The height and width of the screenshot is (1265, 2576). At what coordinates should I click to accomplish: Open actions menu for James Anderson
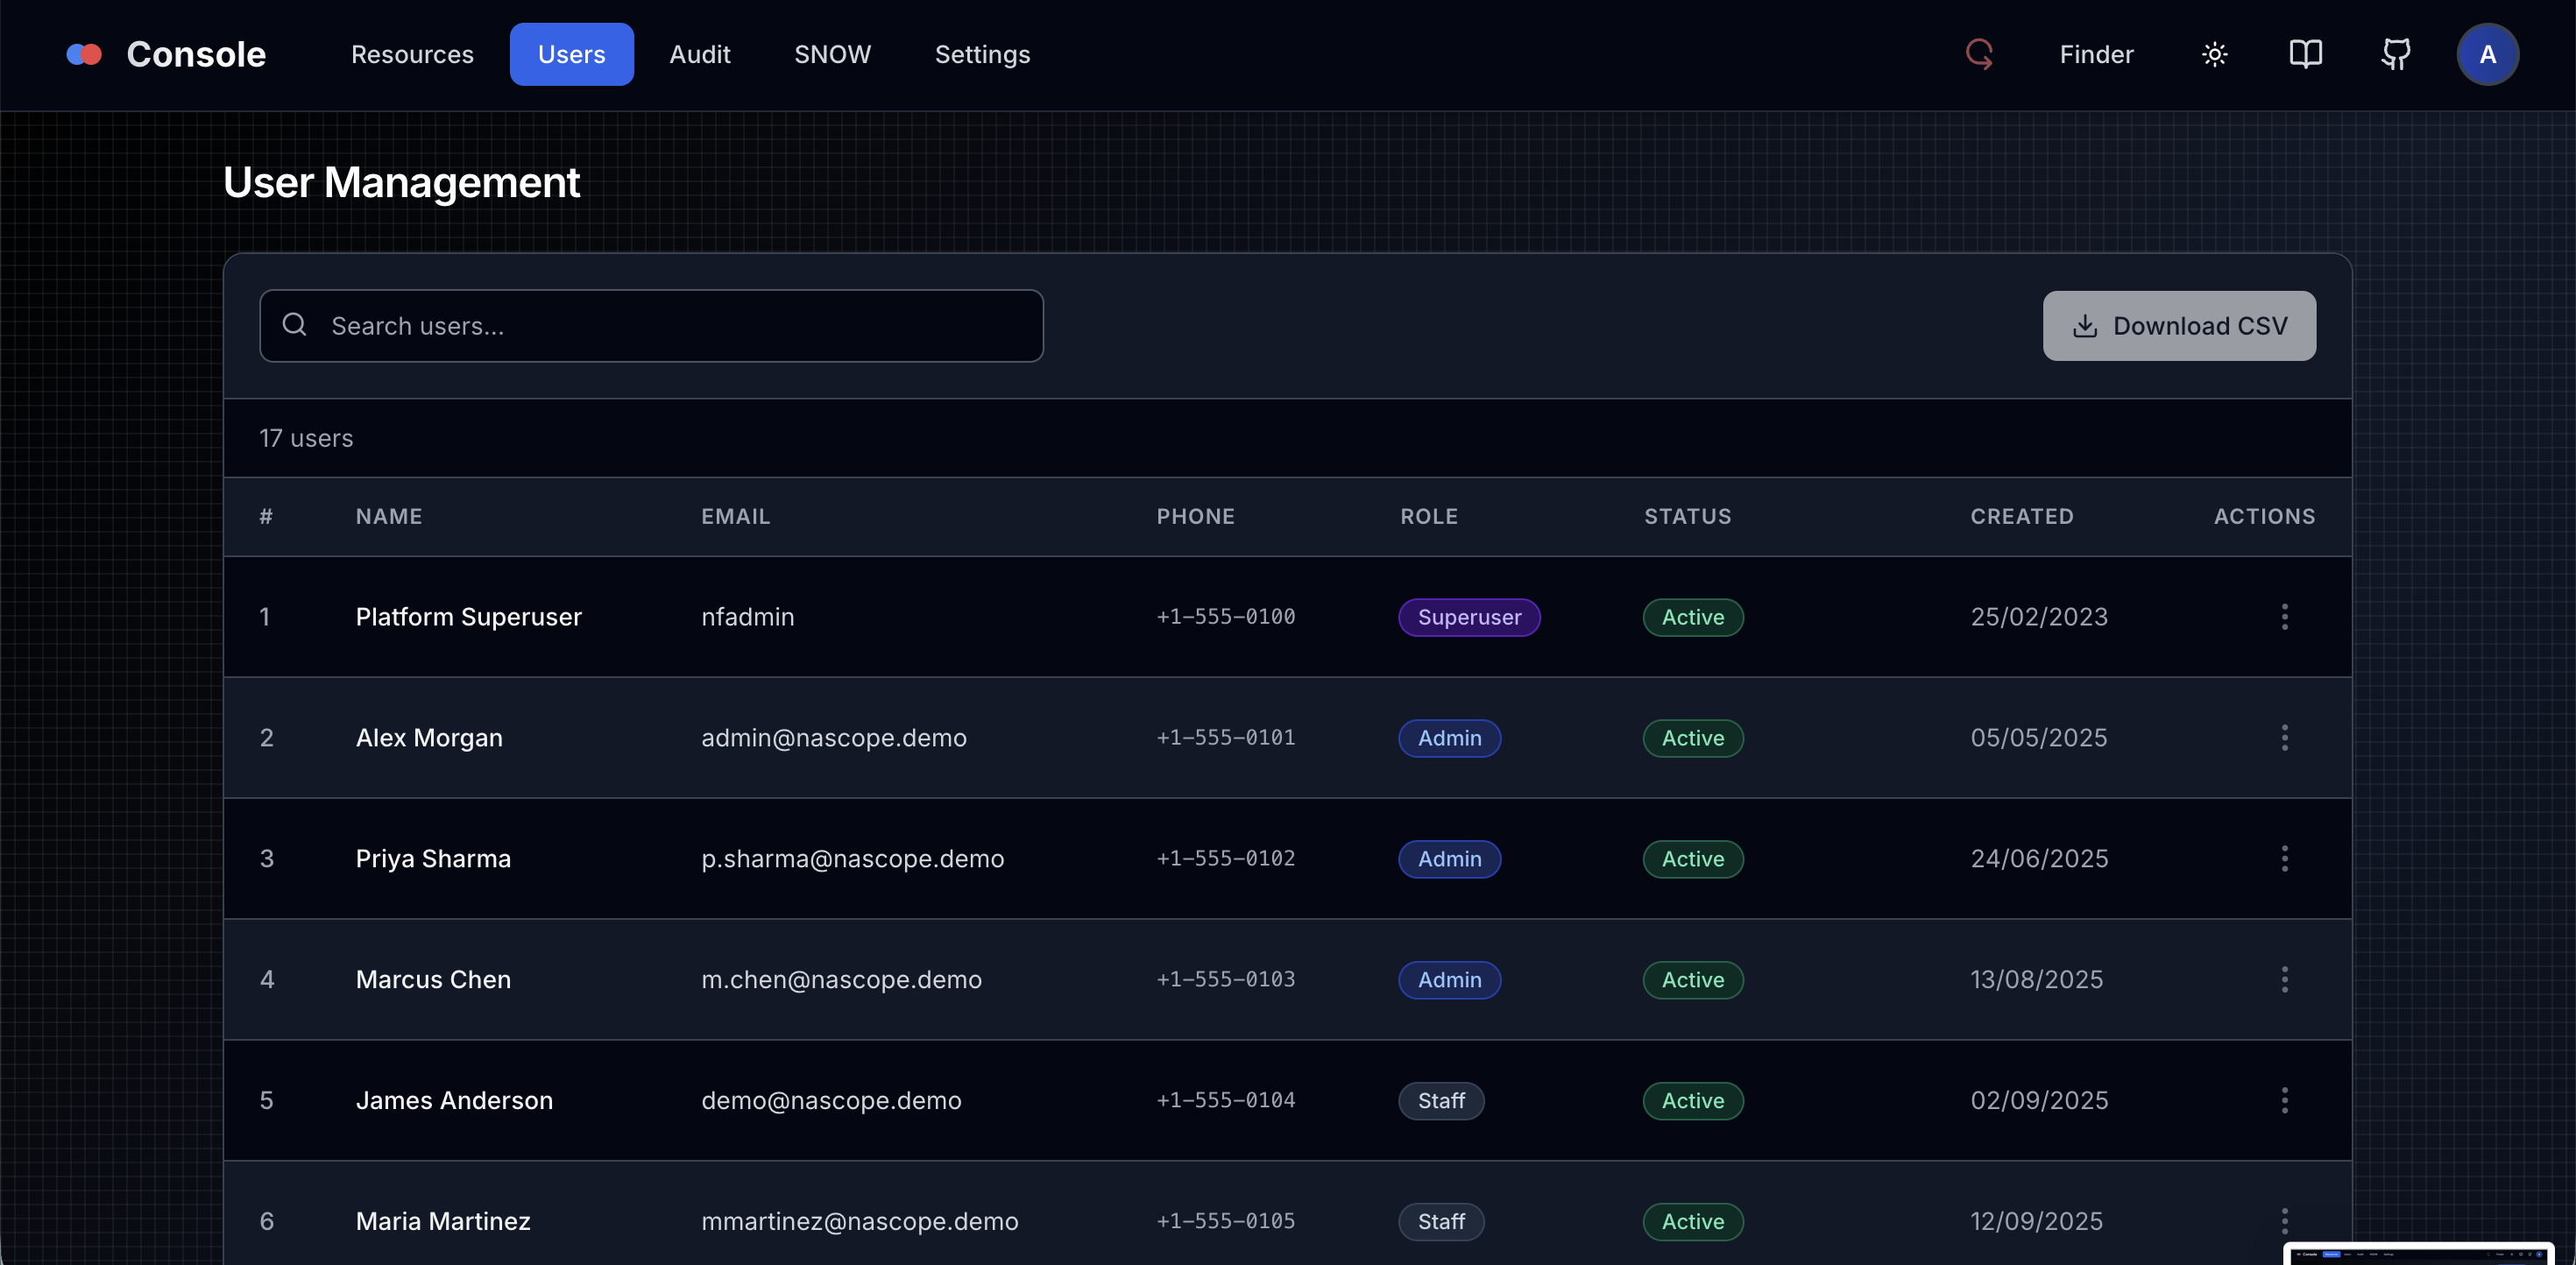[x=2284, y=1101]
